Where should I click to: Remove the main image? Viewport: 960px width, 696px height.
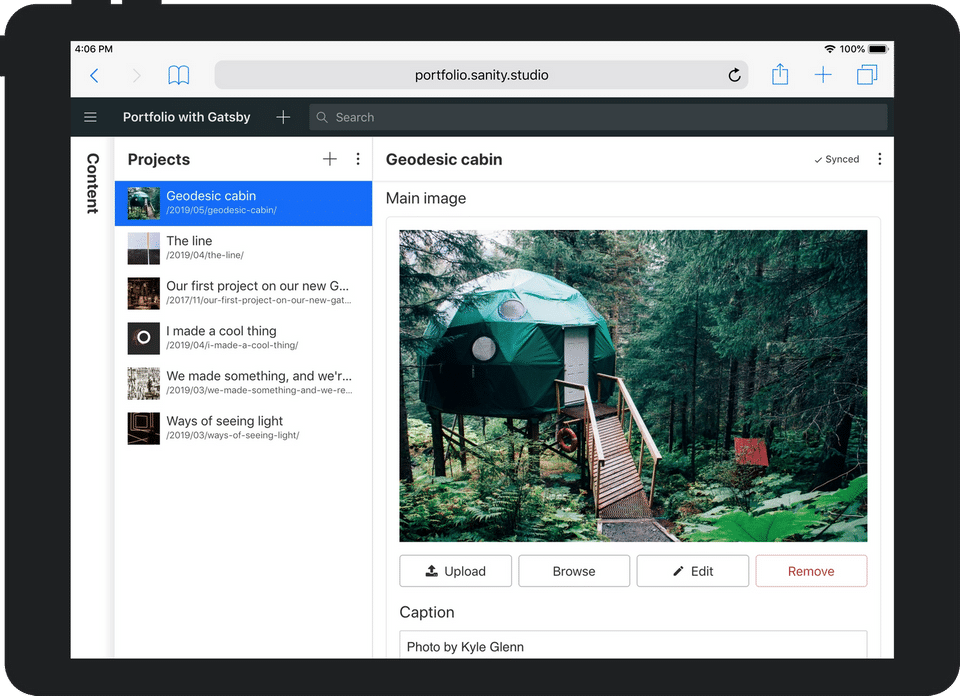[x=811, y=571]
